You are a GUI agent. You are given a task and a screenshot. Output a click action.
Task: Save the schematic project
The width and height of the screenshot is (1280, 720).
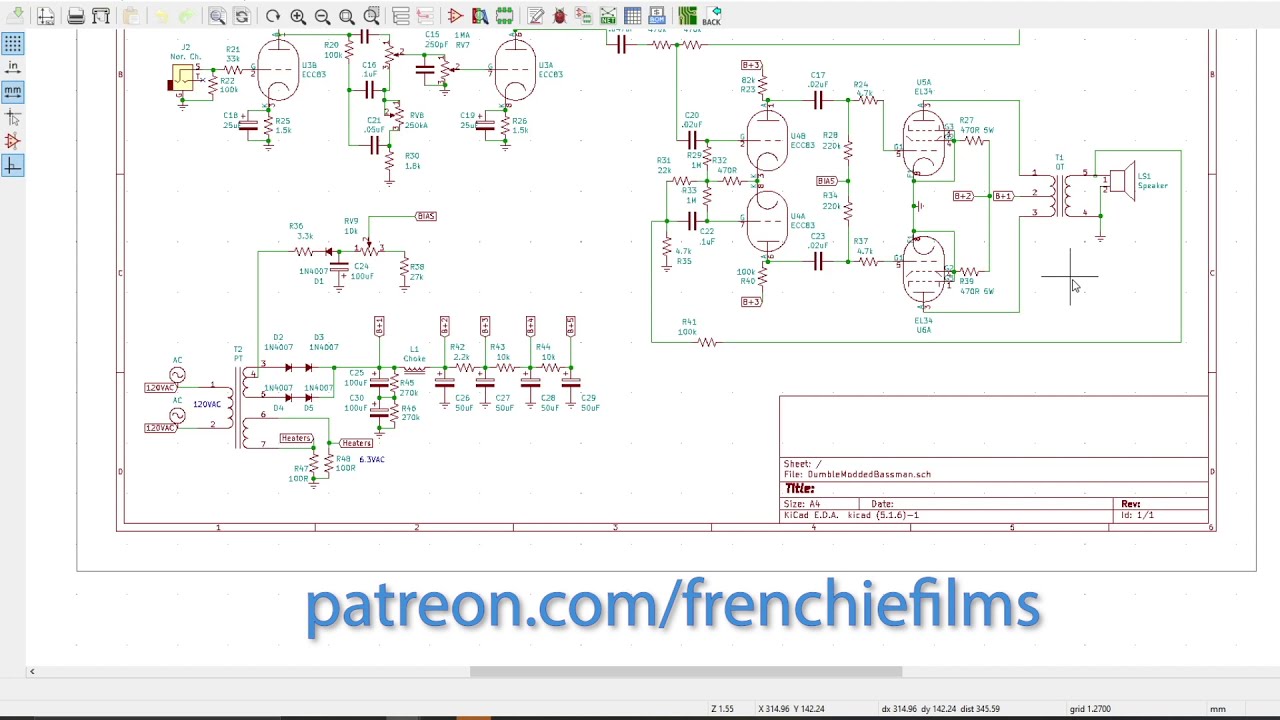17,16
